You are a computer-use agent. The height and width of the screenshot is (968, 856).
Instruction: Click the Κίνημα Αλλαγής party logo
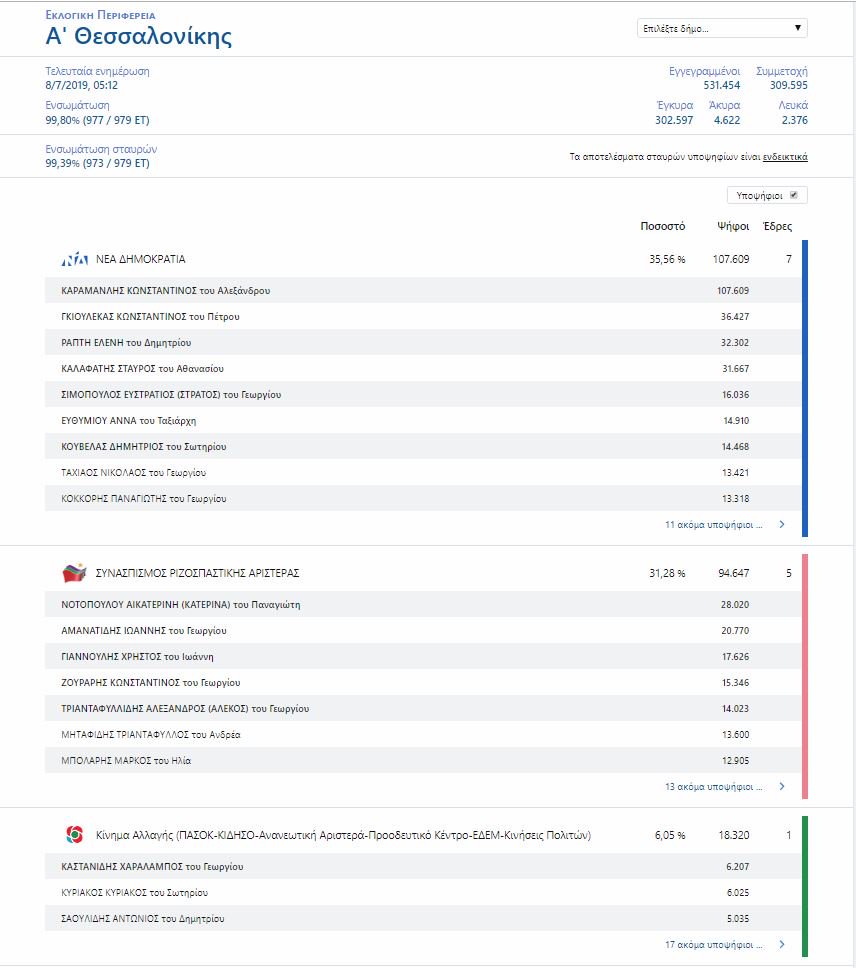75,835
